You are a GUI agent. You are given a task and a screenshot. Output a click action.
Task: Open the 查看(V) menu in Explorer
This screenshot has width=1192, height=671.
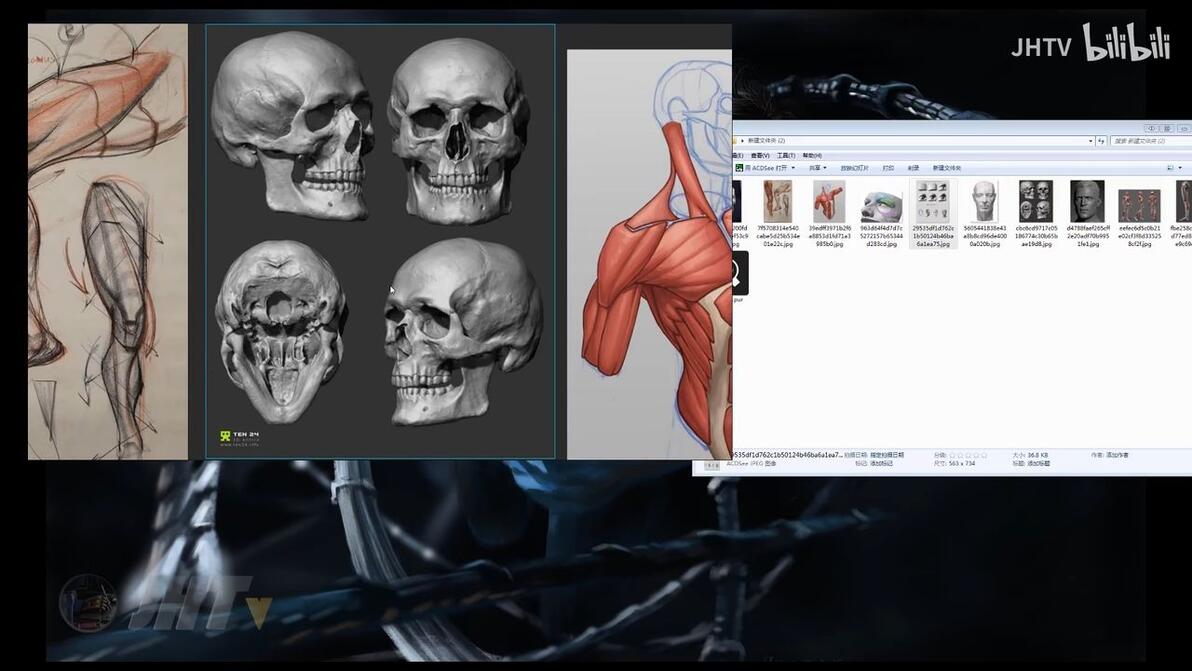click(x=760, y=156)
